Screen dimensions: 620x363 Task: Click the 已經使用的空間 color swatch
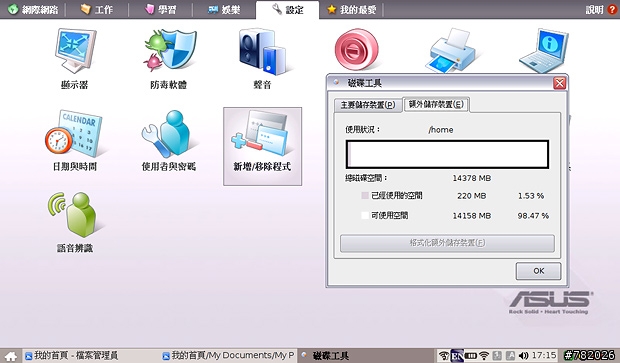pos(365,195)
